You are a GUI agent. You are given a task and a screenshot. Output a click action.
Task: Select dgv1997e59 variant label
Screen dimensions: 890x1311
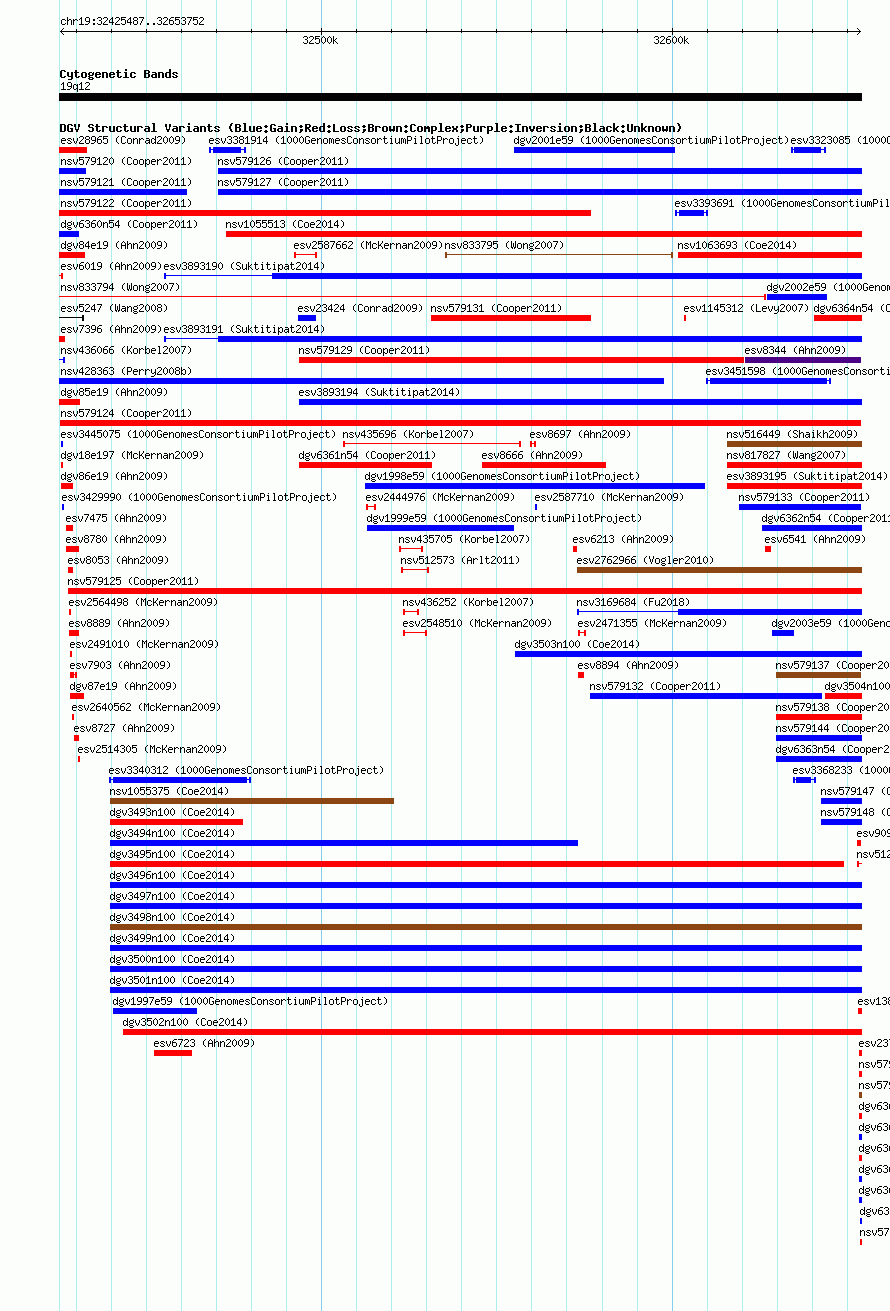click(x=250, y=1001)
